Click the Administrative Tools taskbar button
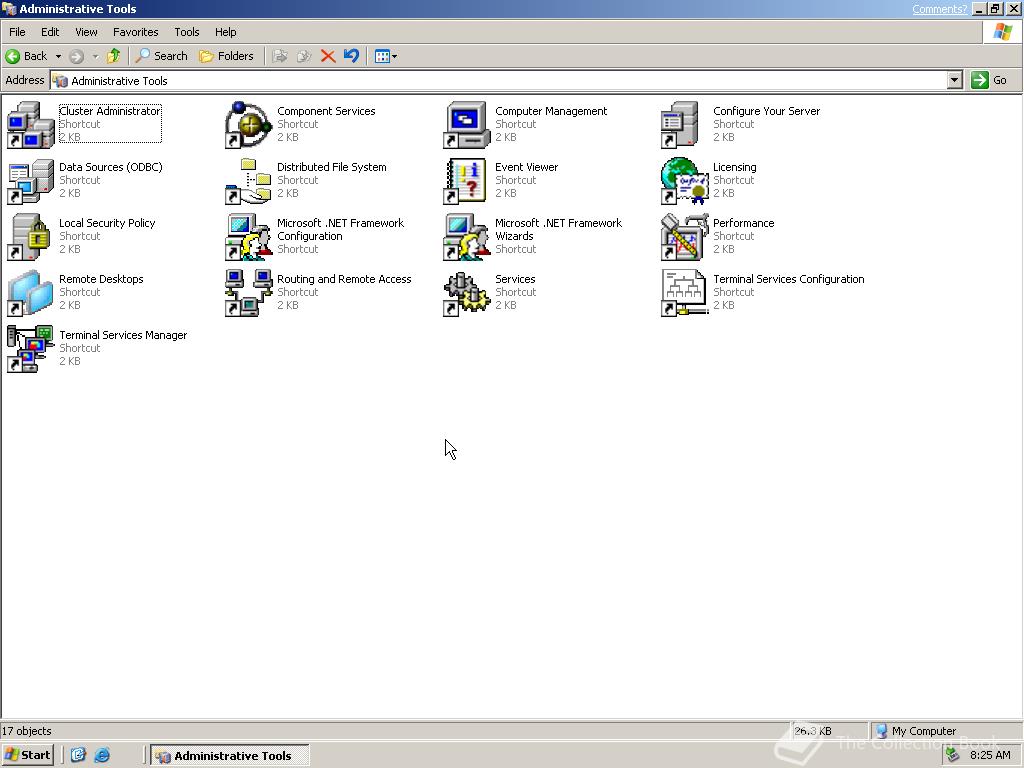Screen dimensions: 1024x768 (230, 756)
